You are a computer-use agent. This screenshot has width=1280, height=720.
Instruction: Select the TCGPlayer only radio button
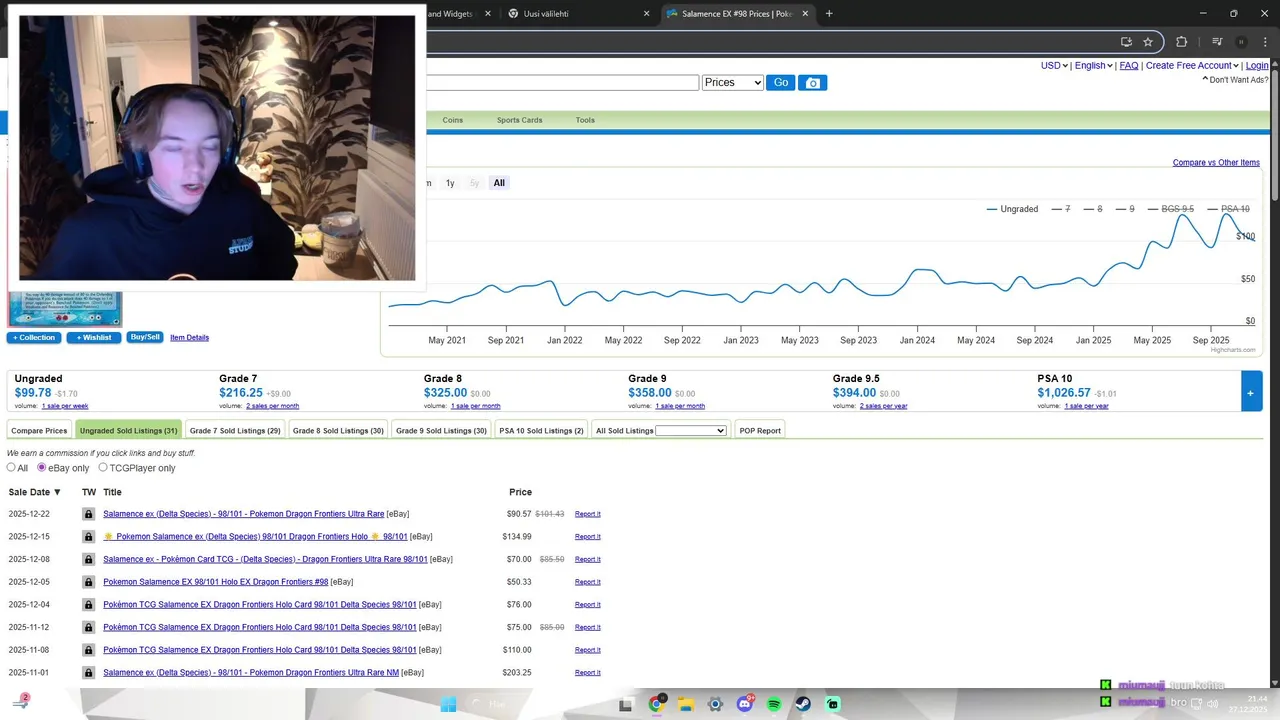click(103, 467)
